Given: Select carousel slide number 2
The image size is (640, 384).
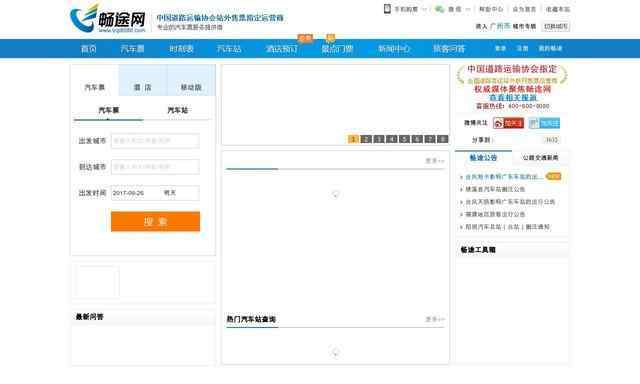Looking at the screenshot, I should click(366, 139).
